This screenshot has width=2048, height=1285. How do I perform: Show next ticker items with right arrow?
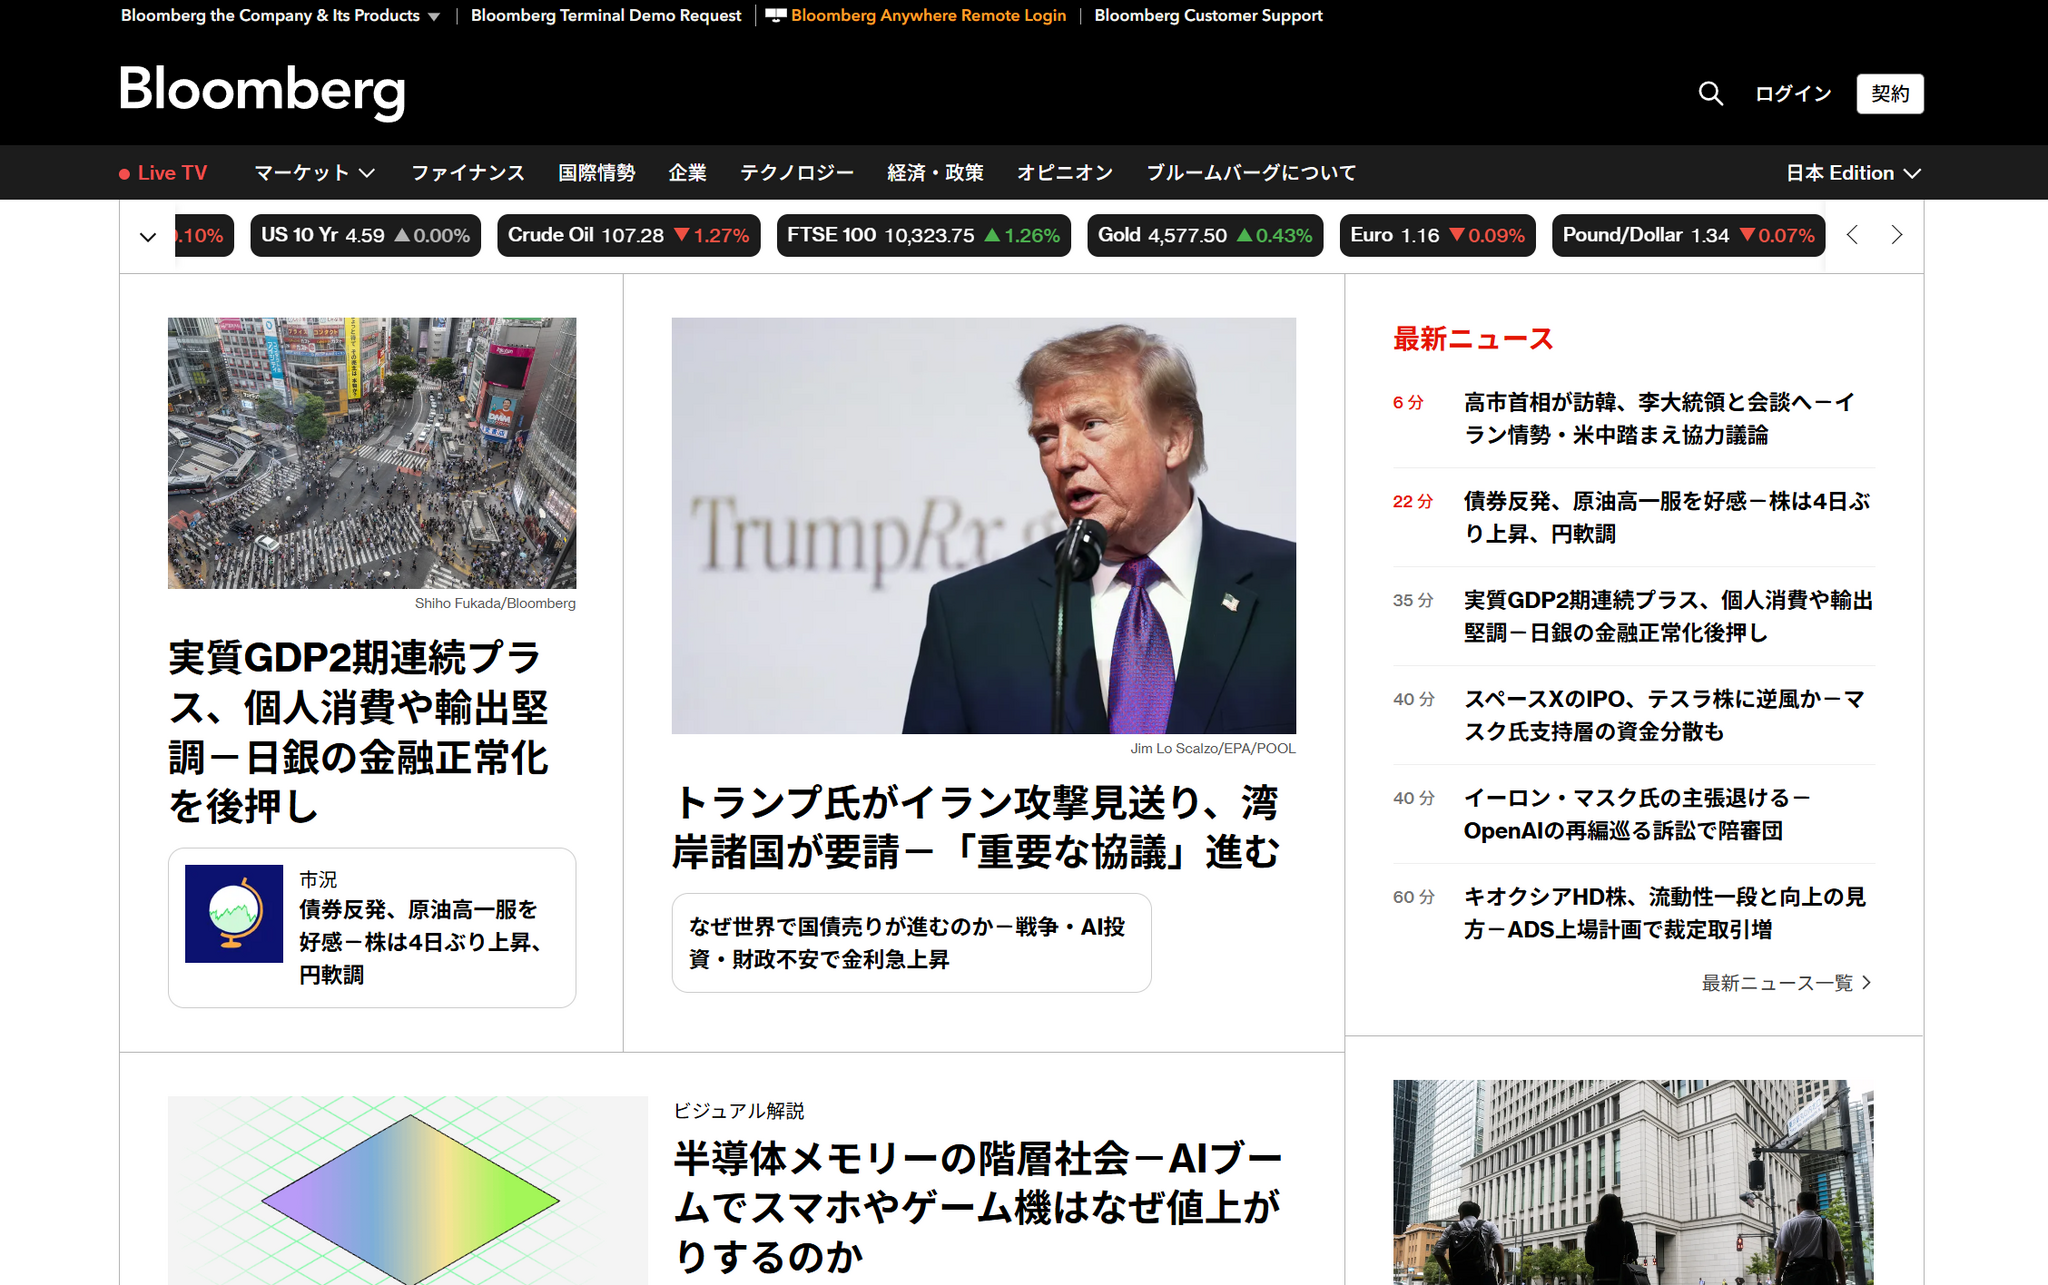click(x=1896, y=235)
